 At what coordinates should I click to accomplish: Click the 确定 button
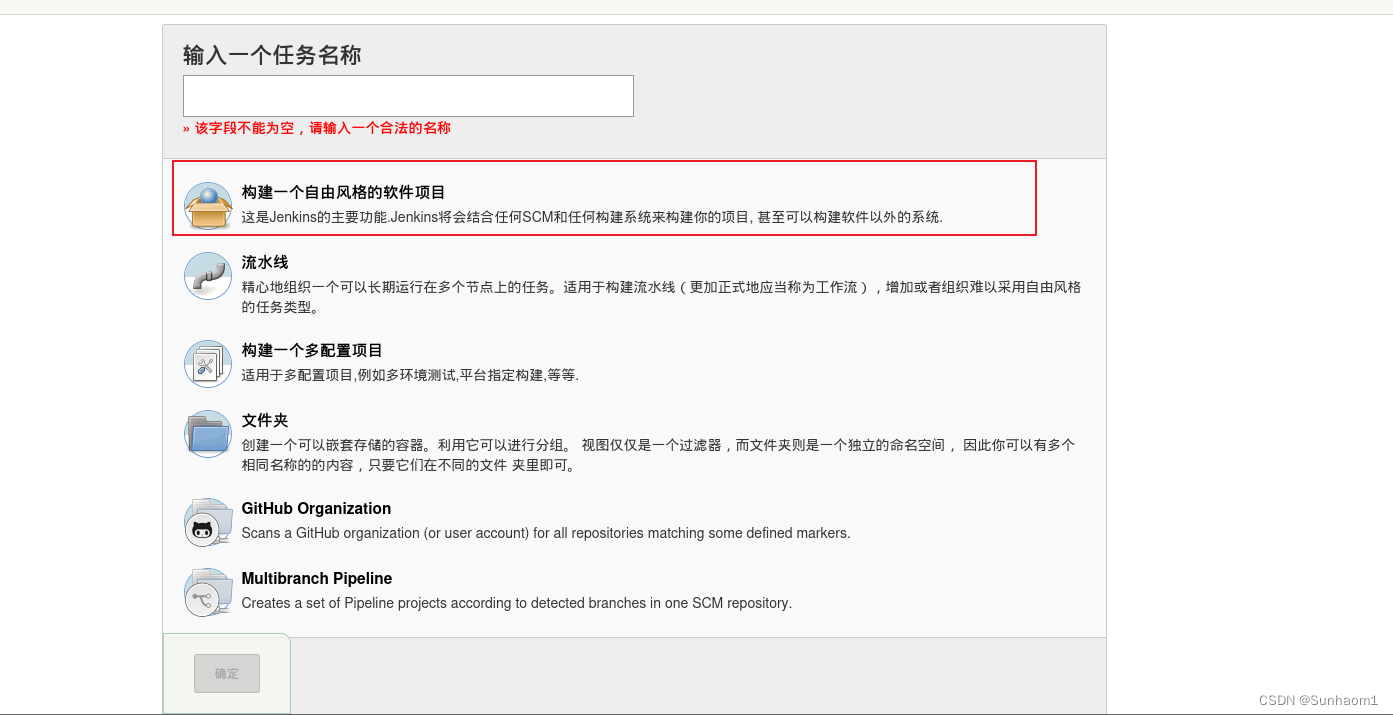(227, 673)
